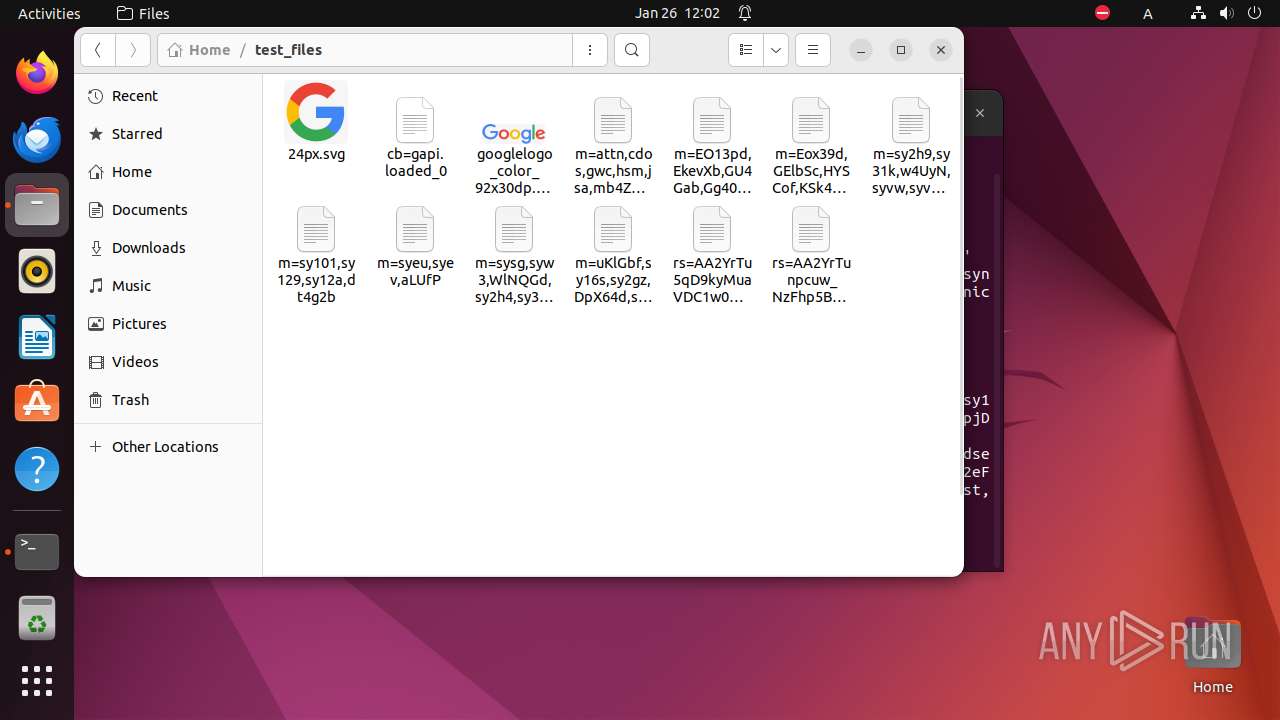Open Recent in the sidebar
This screenshot has height=720, width=1280.
pyautogui.click(x=168, y=96)
